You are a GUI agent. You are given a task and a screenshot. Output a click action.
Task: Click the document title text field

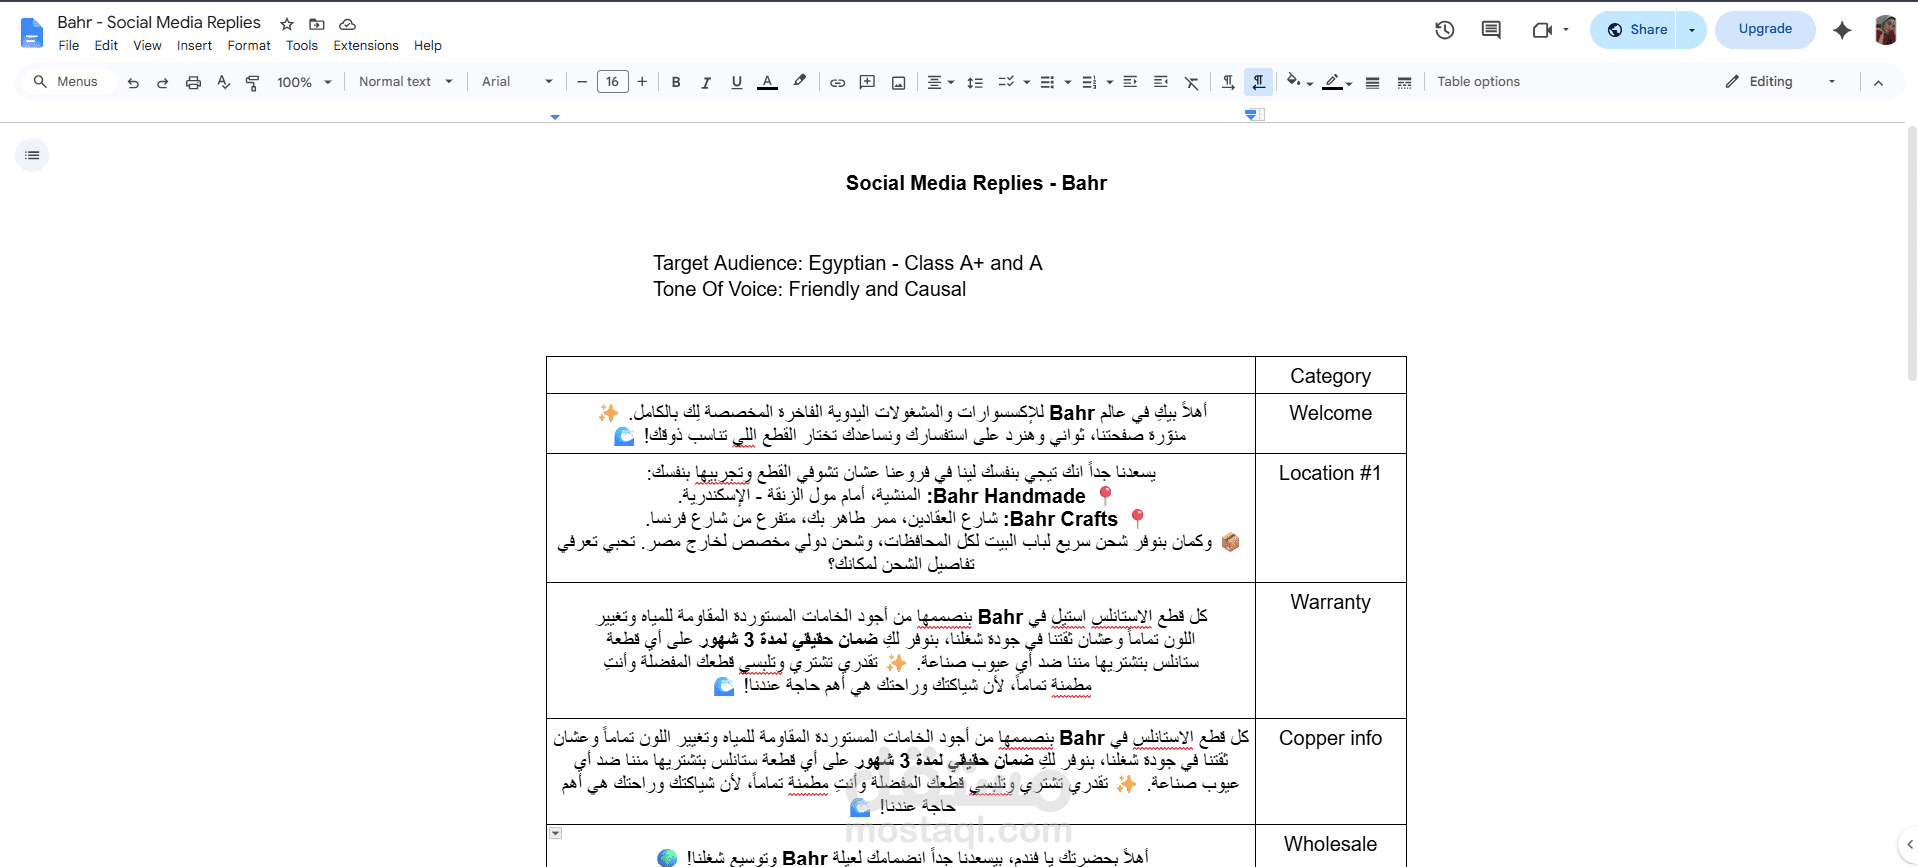click(x=159, y=23)
